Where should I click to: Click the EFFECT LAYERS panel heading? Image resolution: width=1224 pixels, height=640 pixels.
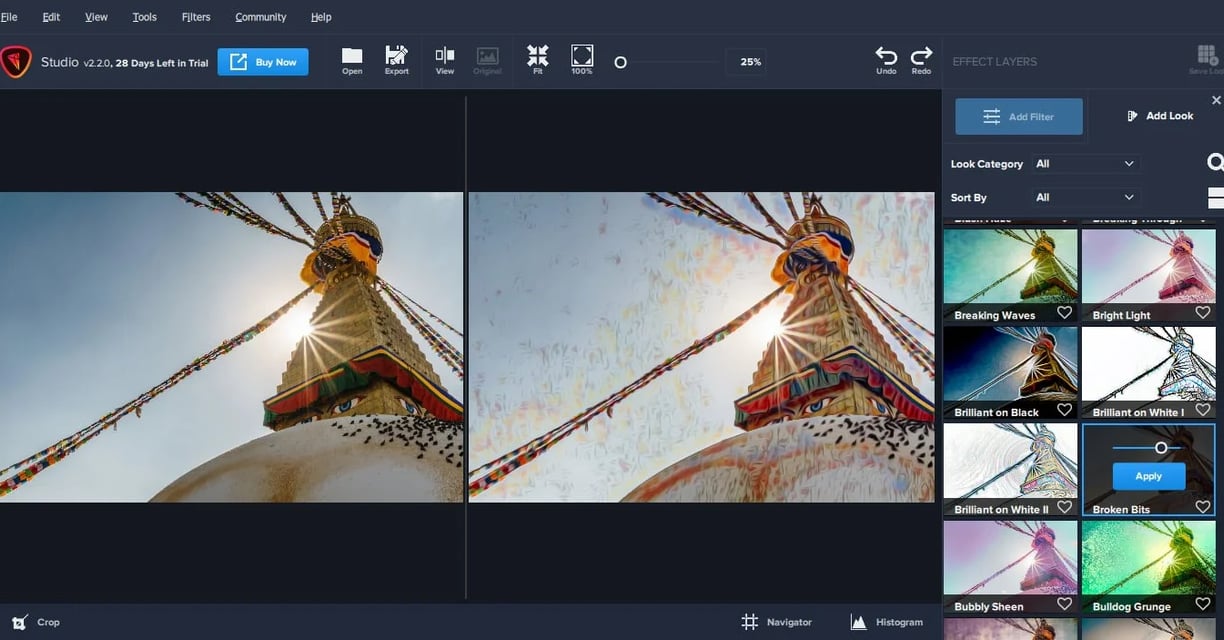[x=994, y=62]
